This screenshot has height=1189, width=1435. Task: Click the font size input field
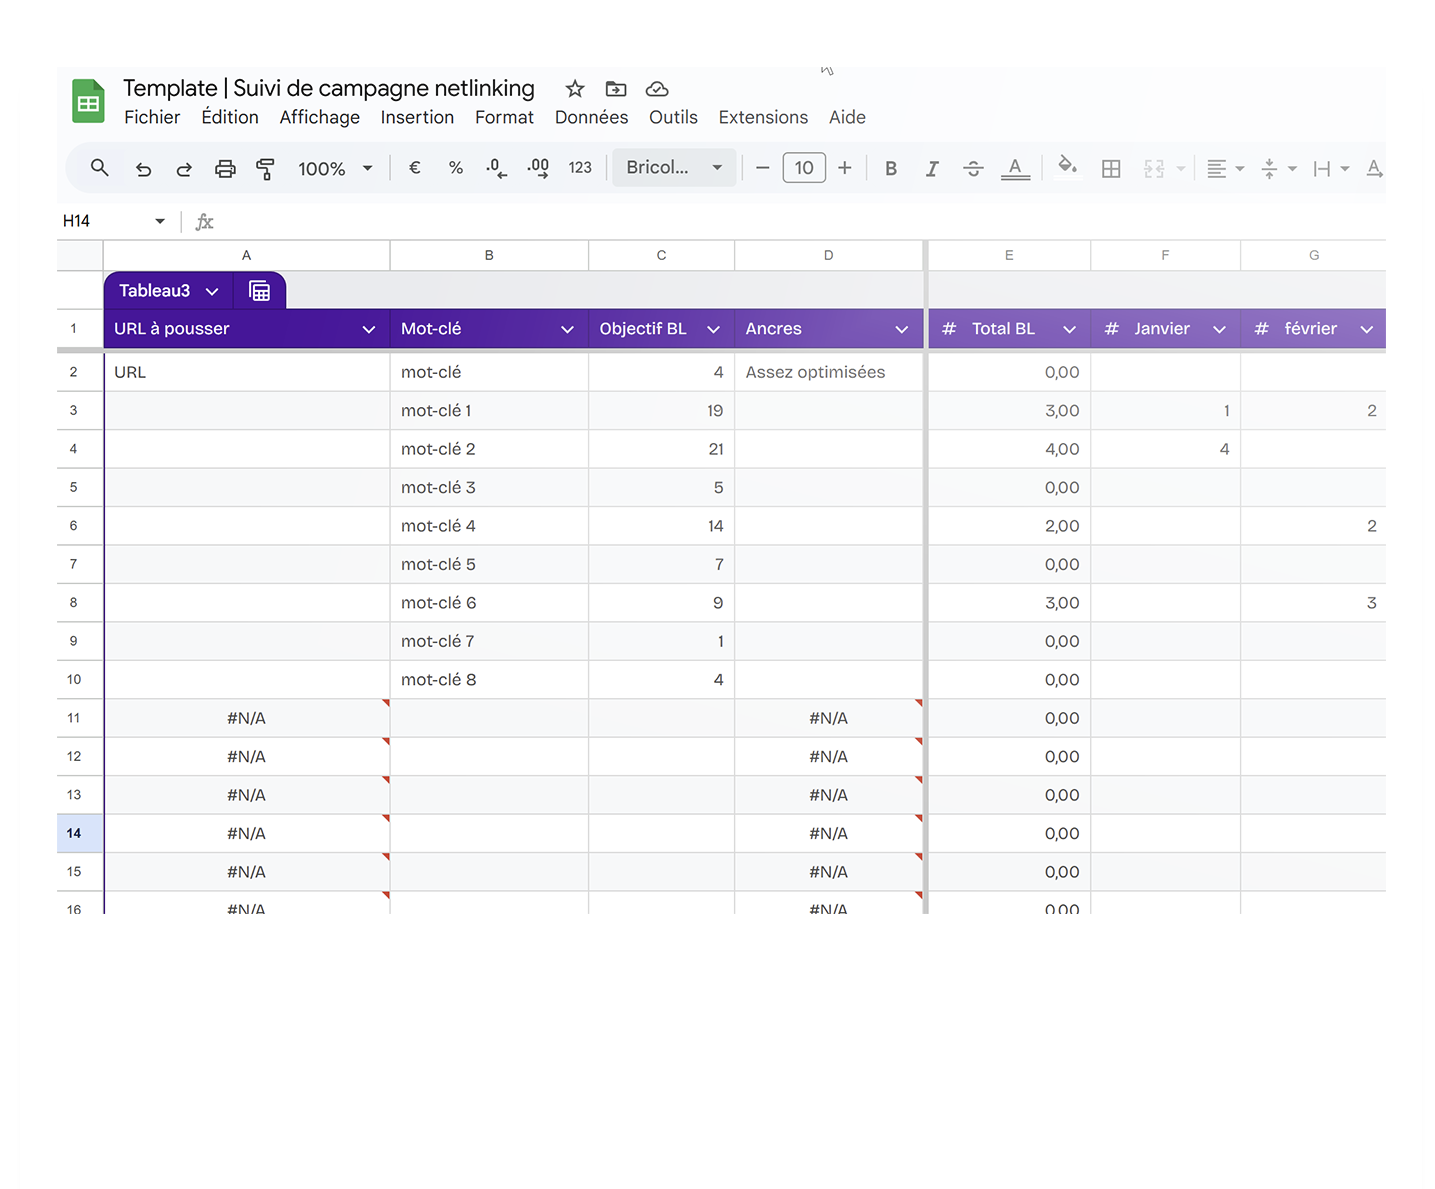coord(803,168)
